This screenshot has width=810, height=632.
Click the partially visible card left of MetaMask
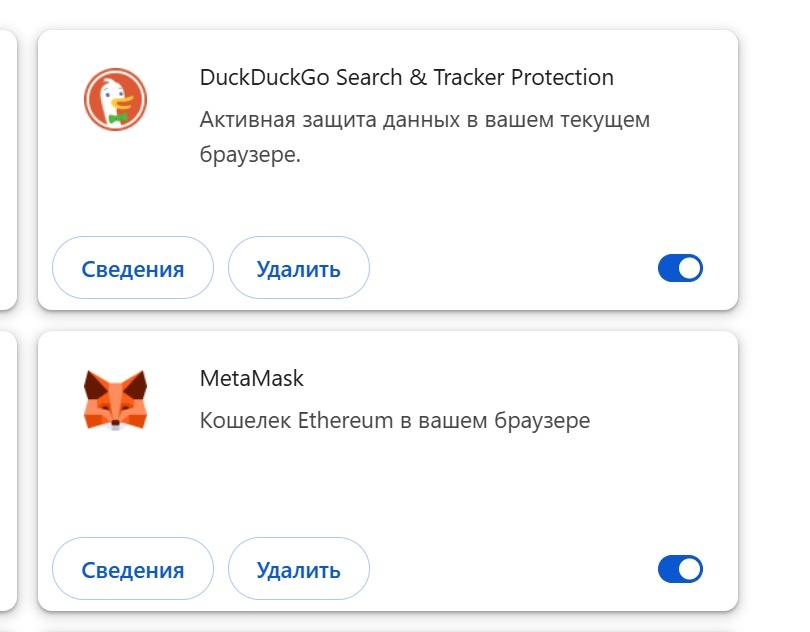click(7, 470)
